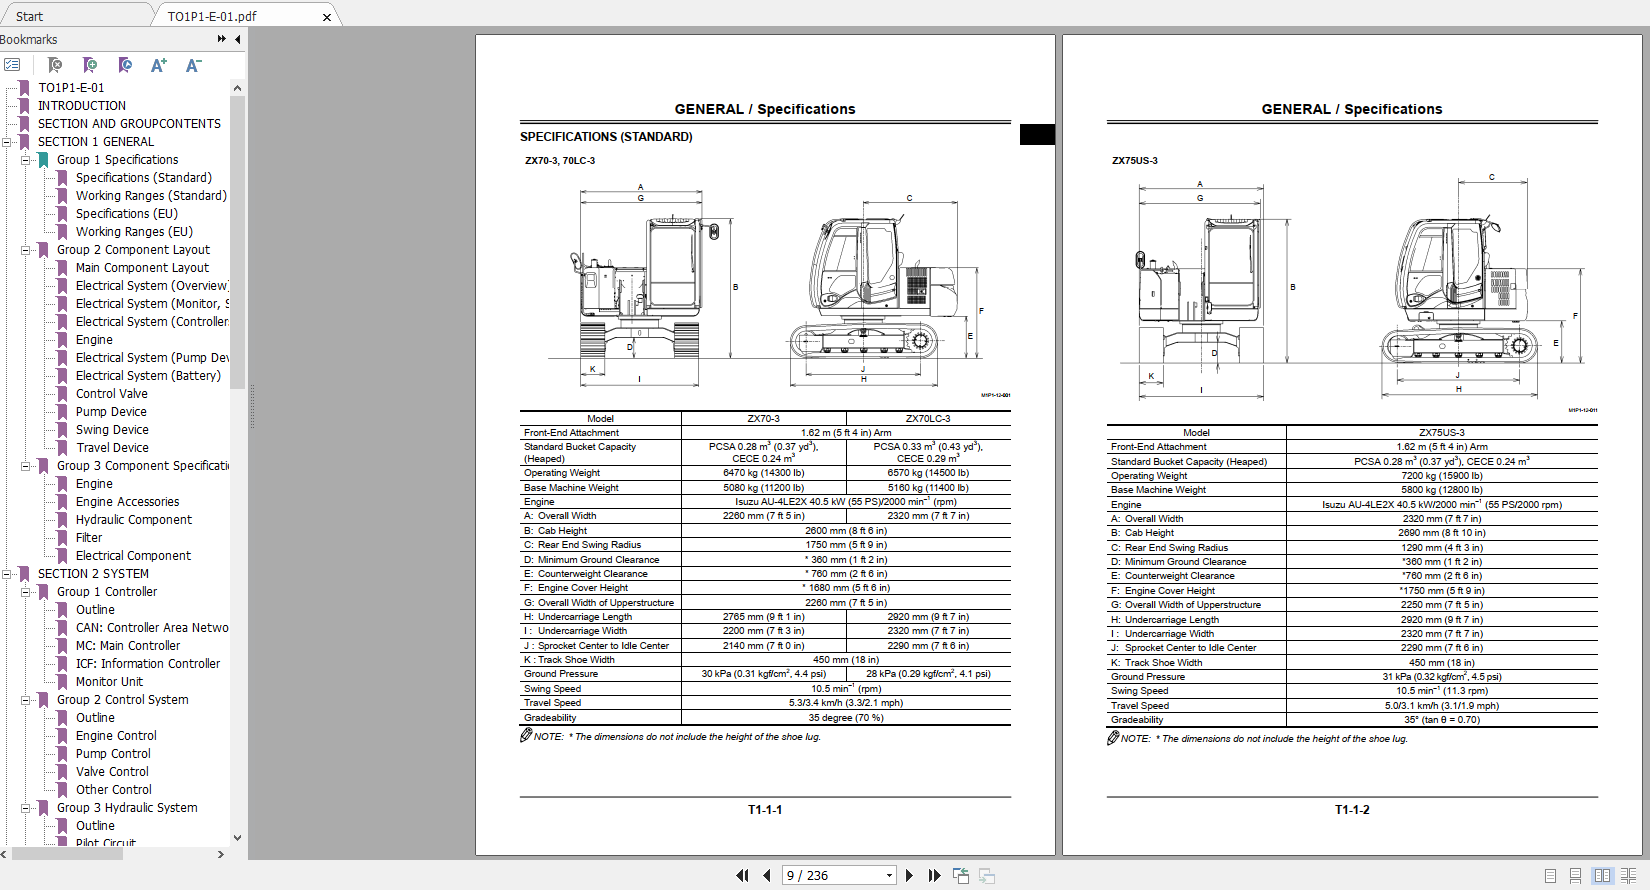Viewport: 1650px width, 890px height.
Task: Open Electrical System (Overview) bookmark
Action: tap(152, 286)
